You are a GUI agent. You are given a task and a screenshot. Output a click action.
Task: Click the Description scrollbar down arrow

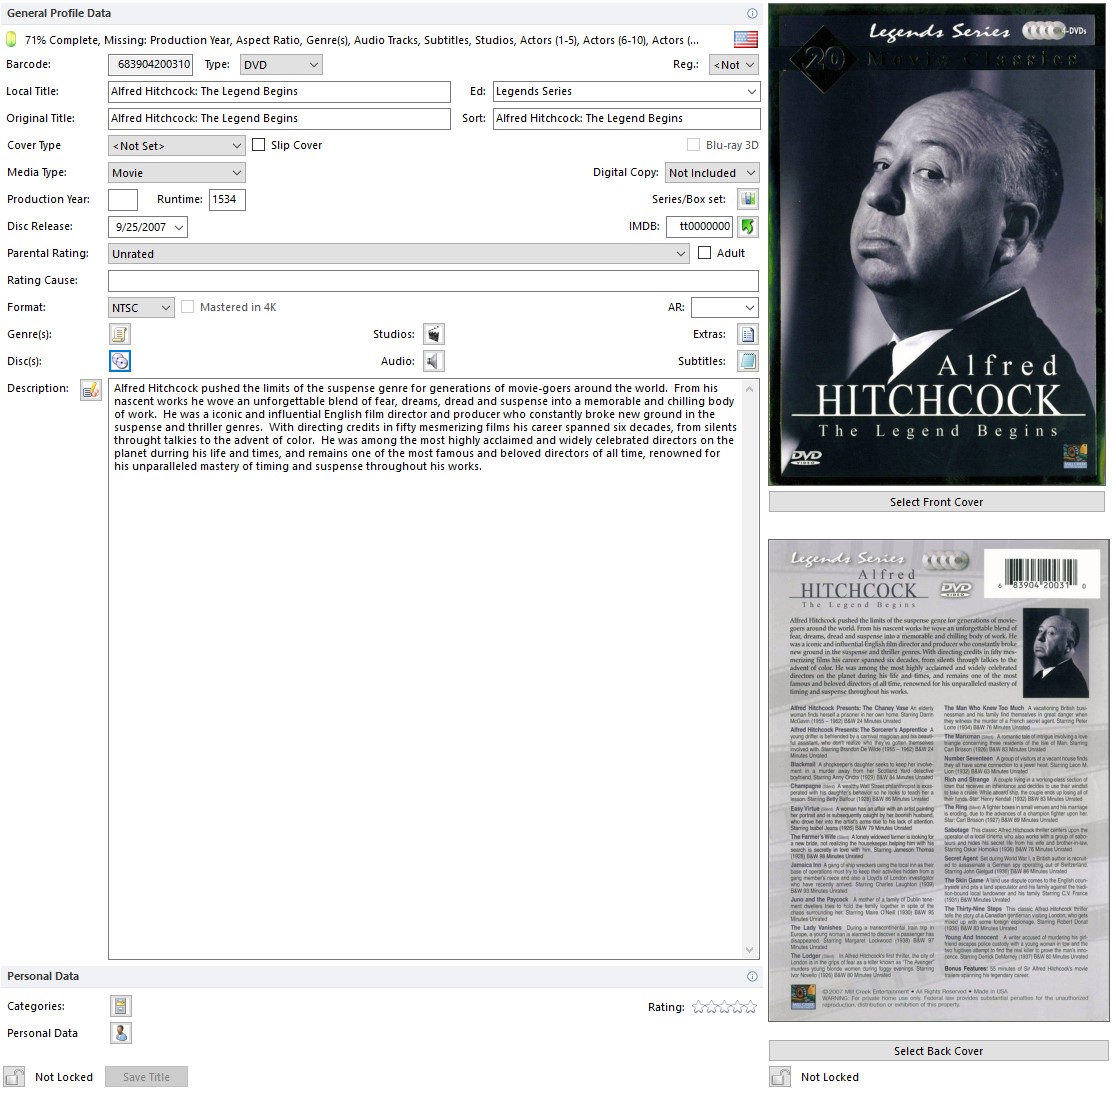tap(749, 950)
